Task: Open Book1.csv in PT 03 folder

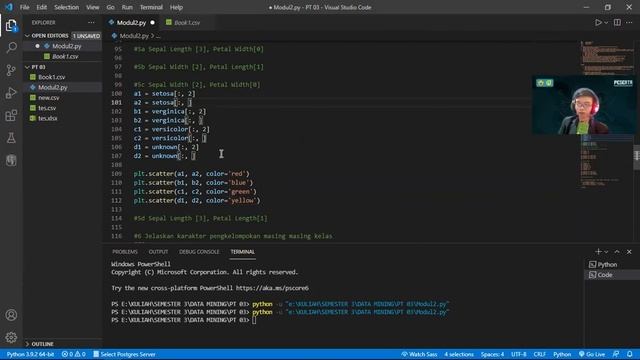Action: 51,77
